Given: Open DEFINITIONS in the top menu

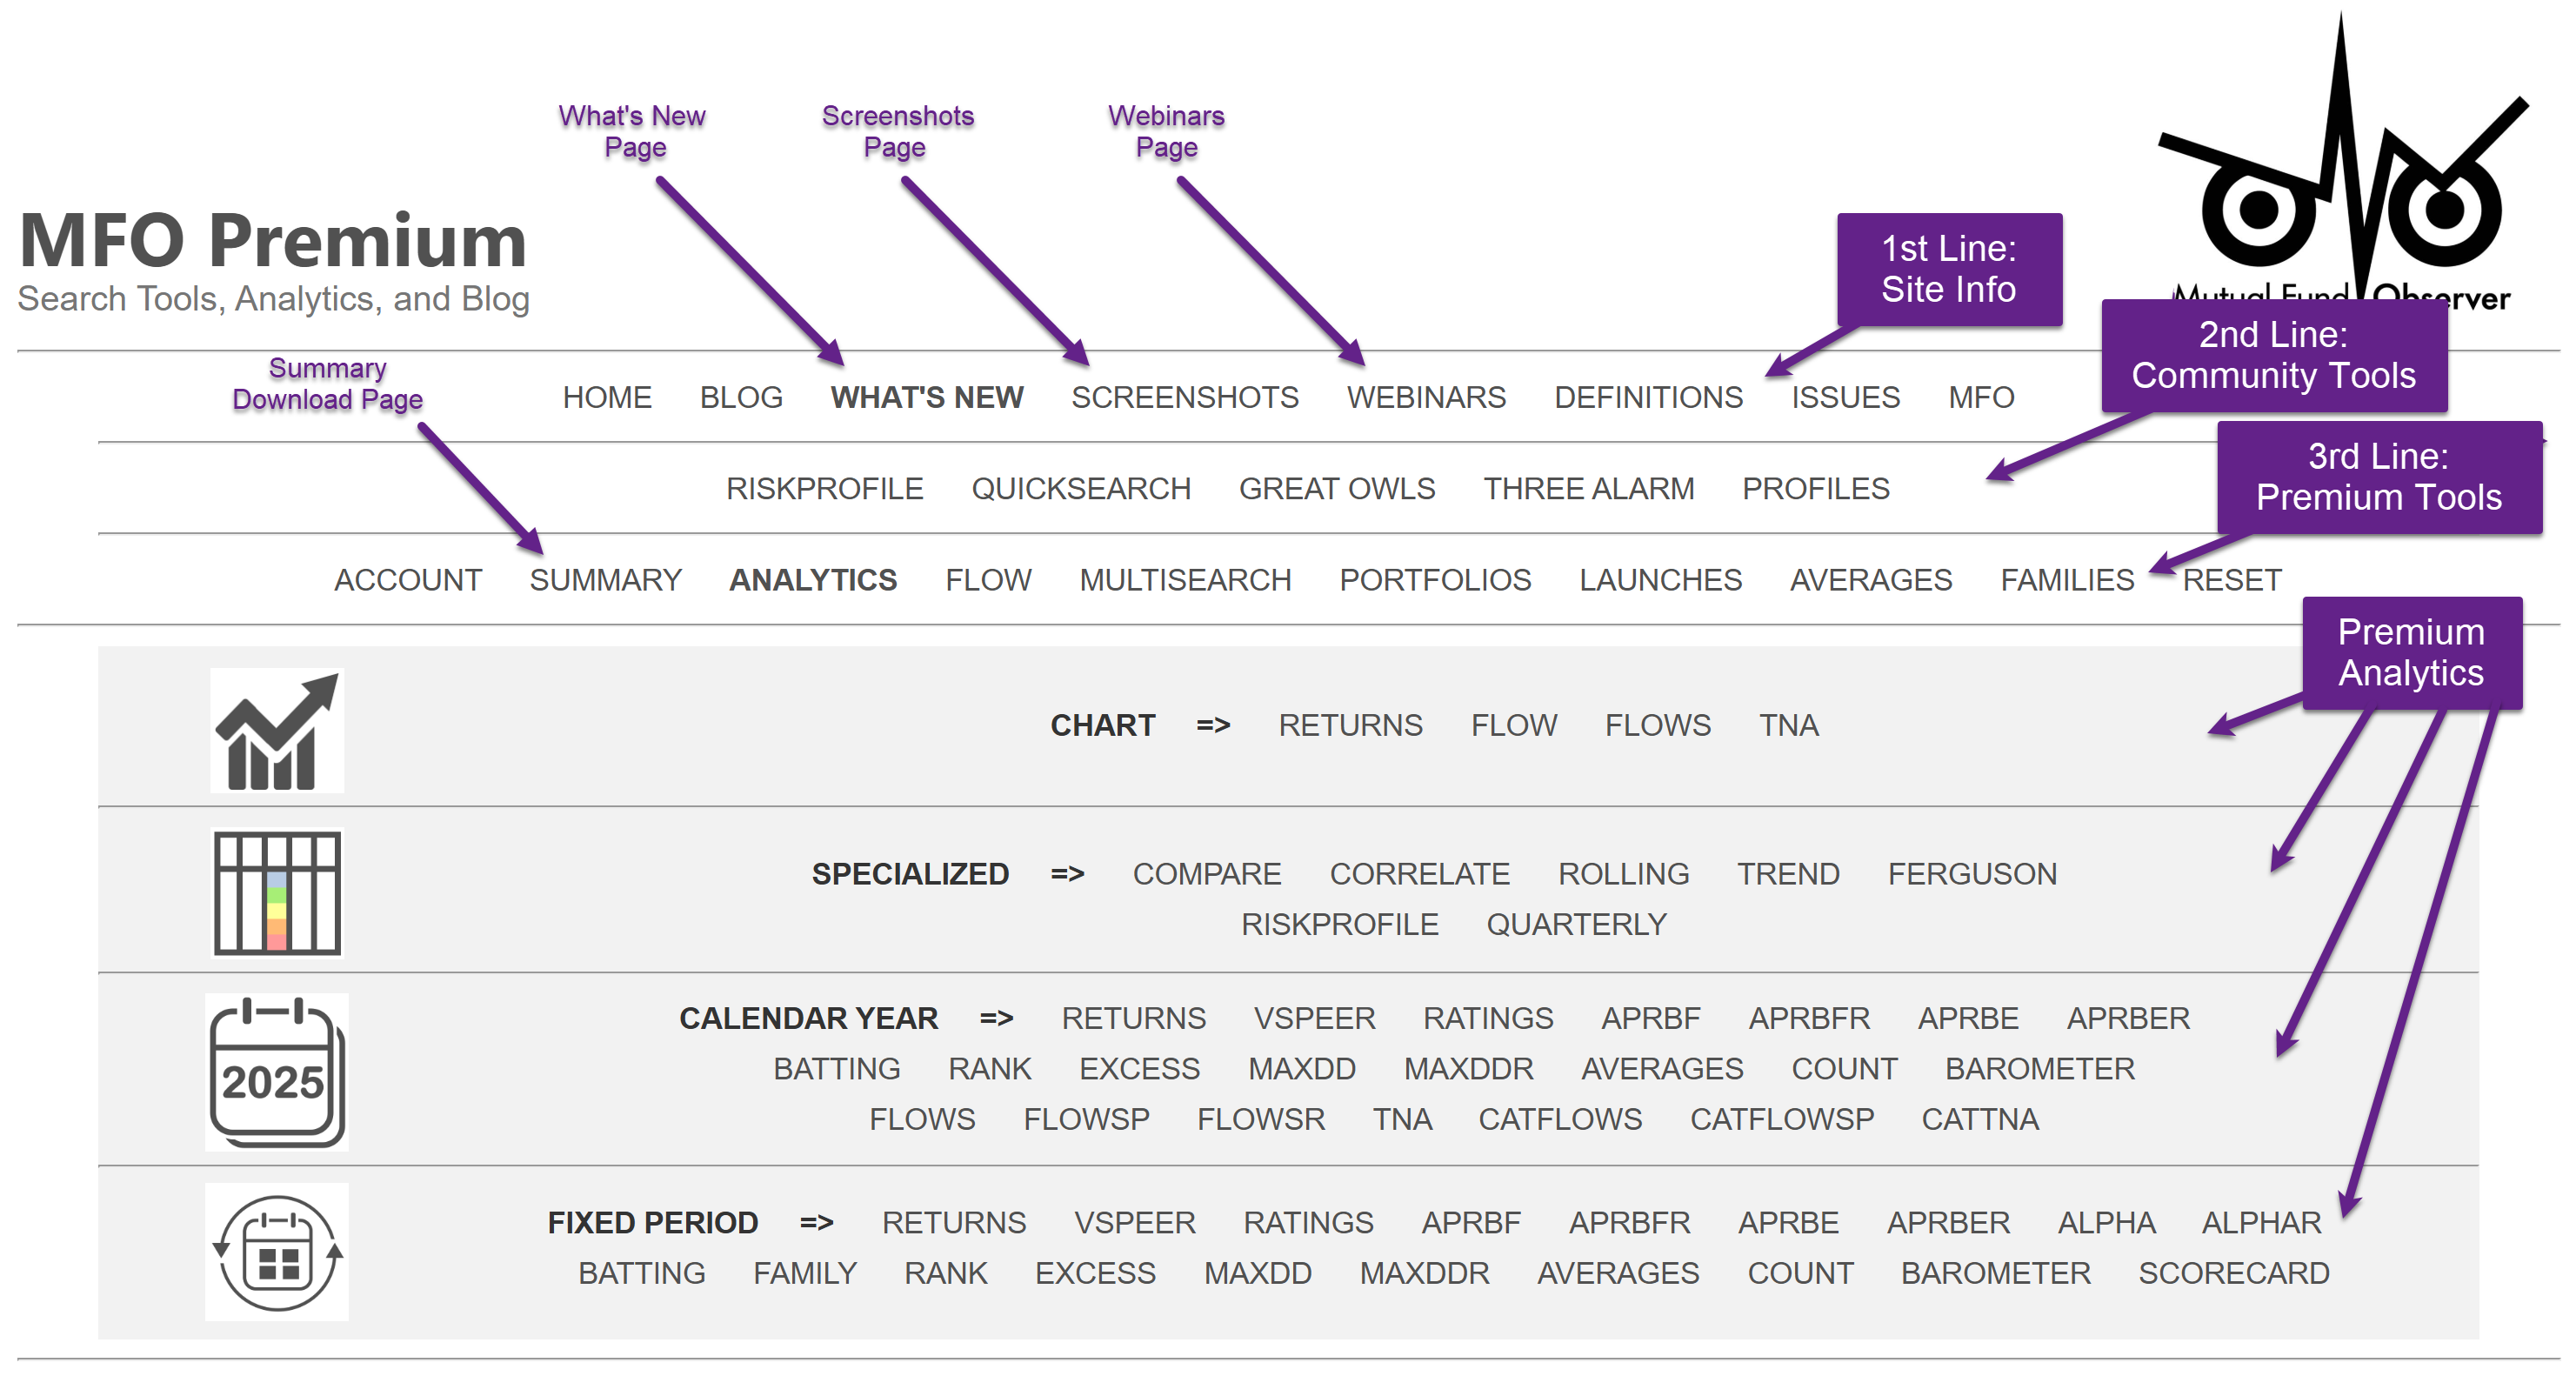Looking at the screenshot, I should pos(1648,397).
